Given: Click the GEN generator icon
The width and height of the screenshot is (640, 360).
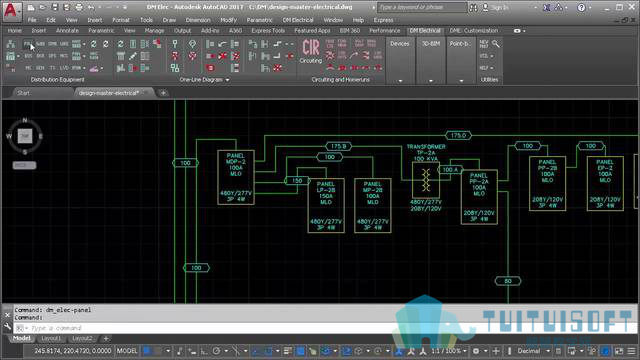Looking at the screenshot, I should pos(40,68).
